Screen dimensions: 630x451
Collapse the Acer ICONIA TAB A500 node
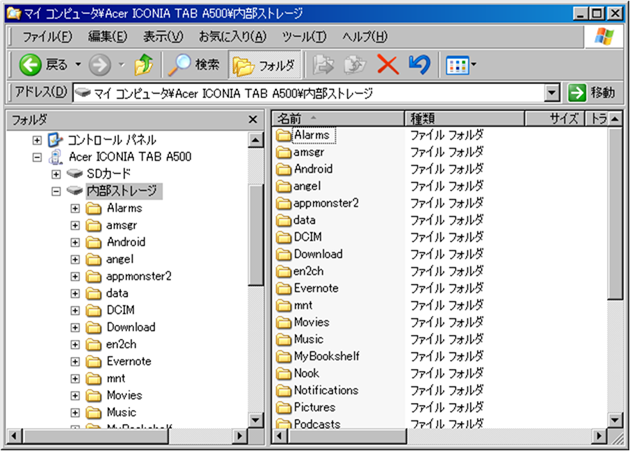(x=37, y=157)
